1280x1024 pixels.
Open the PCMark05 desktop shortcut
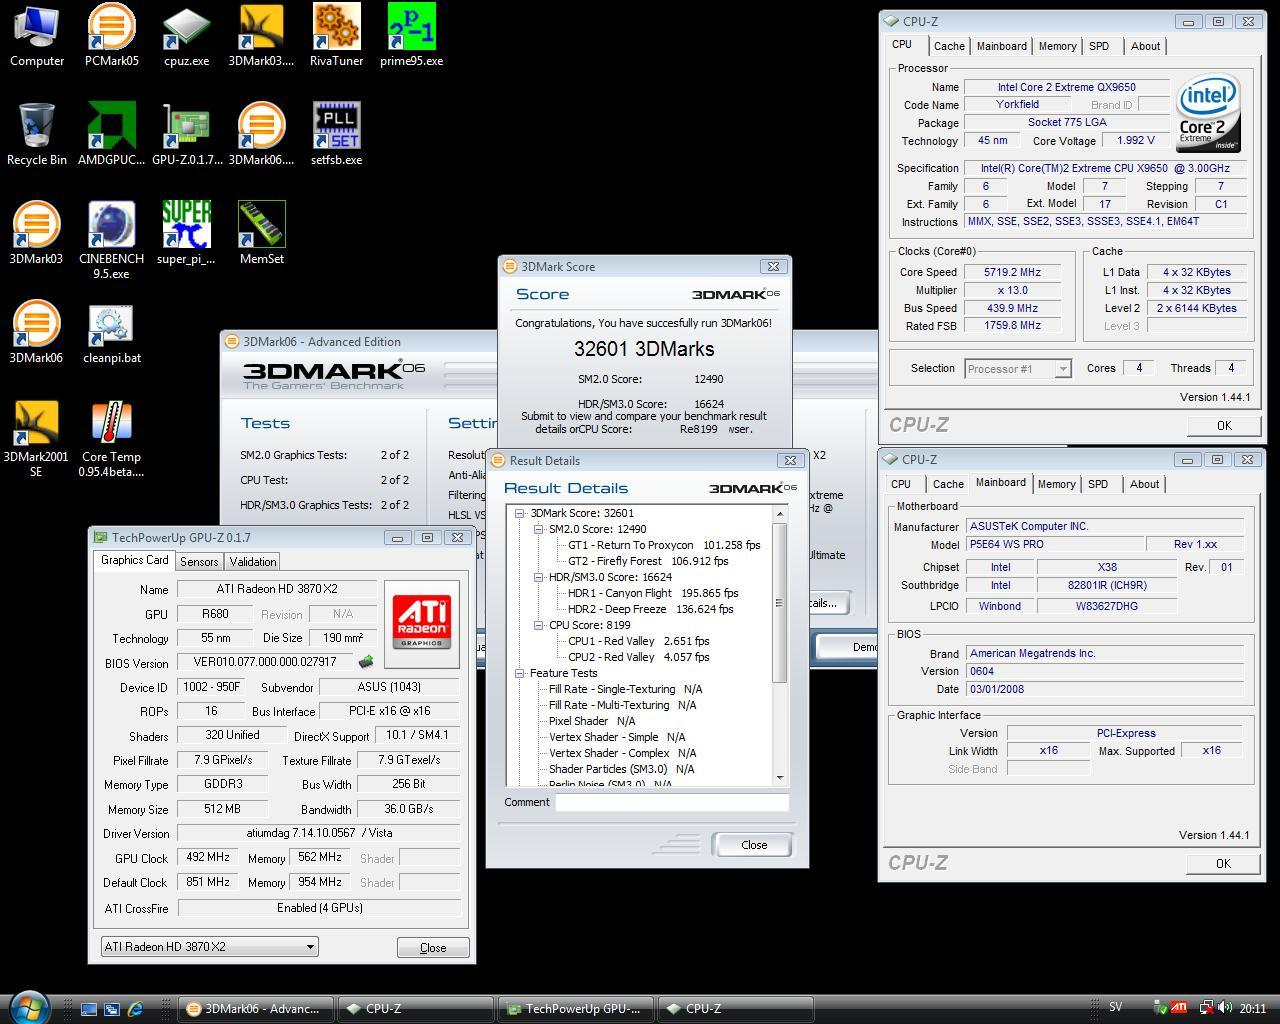click(x=111, y=36)
